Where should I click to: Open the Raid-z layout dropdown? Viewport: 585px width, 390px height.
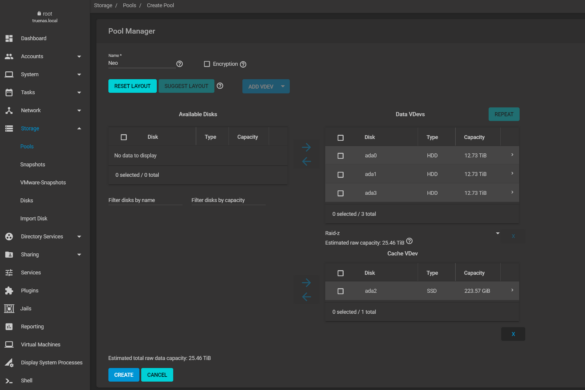point(412,233)
